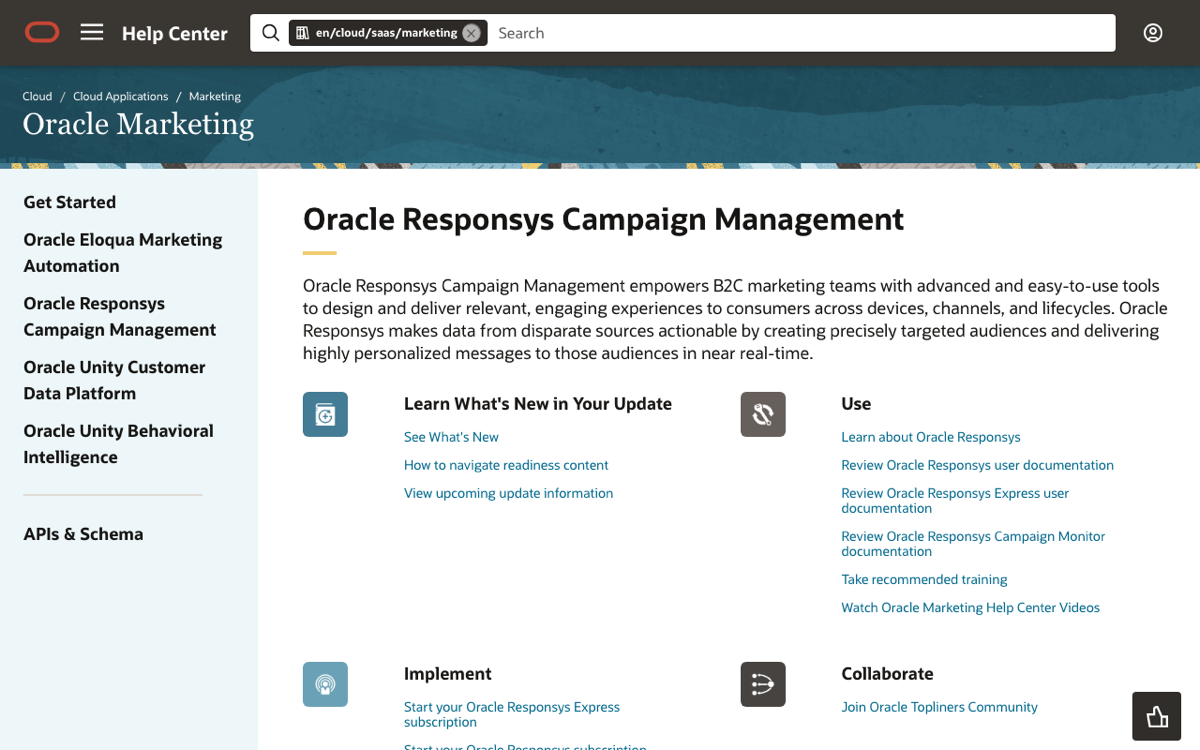This screenshot has height=750, width=1200.
Task: Open APIs & Schema sidebar item
Action: point(83,534)
